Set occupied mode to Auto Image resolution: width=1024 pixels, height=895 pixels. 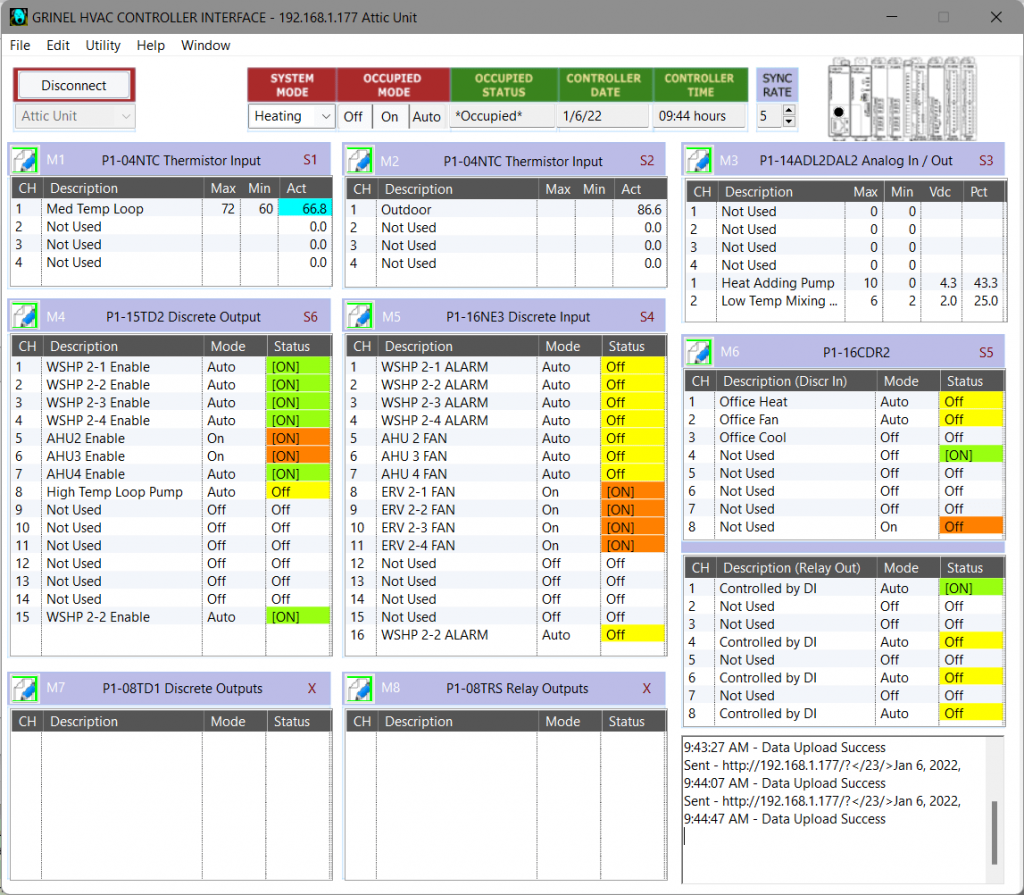tap(427, 117)
